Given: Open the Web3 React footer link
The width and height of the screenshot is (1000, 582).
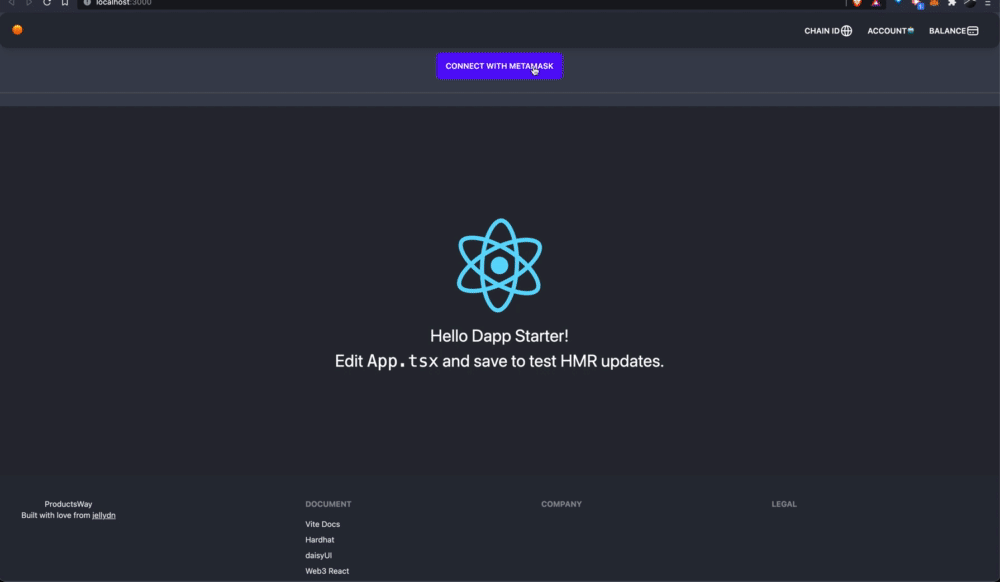Looking at the screenshot, I should coord(327,571).
